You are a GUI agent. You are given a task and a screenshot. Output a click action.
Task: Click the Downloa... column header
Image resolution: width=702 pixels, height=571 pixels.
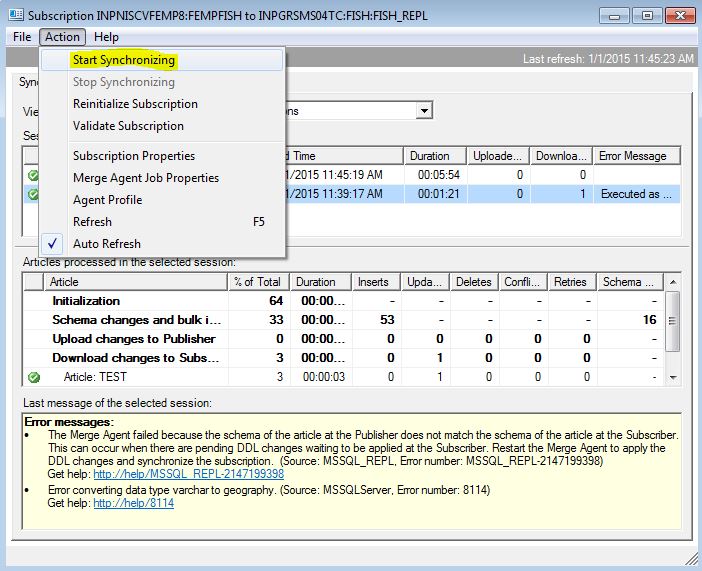pyautogui.click(x=561, y=156)
